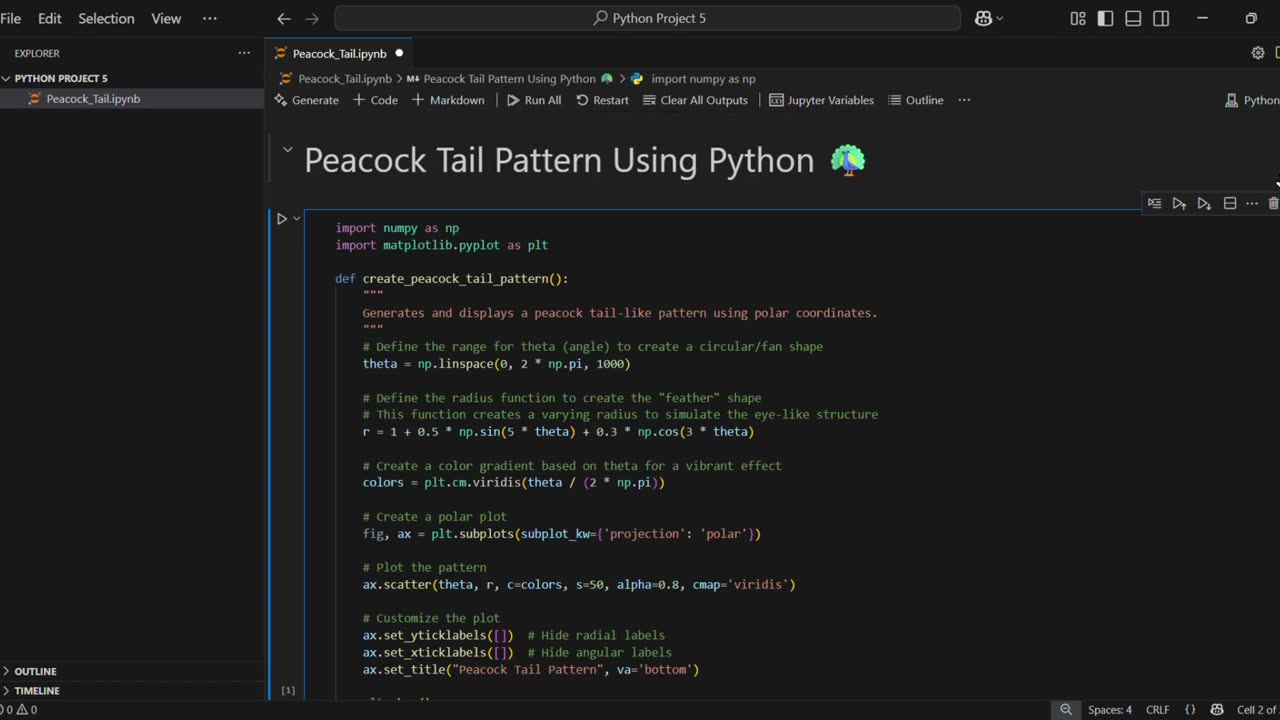Add a new Markdown cell
Viewport: 1280px width, 720px height.
448,100
